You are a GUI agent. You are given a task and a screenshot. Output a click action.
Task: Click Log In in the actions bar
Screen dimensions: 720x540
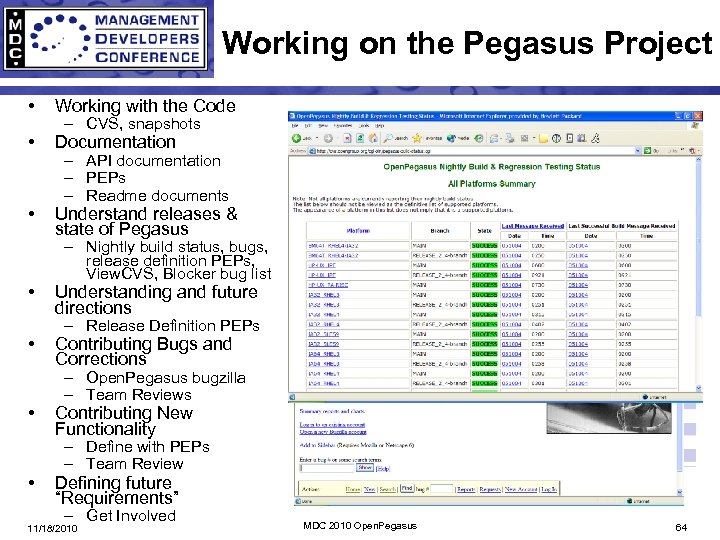[549, 489]
